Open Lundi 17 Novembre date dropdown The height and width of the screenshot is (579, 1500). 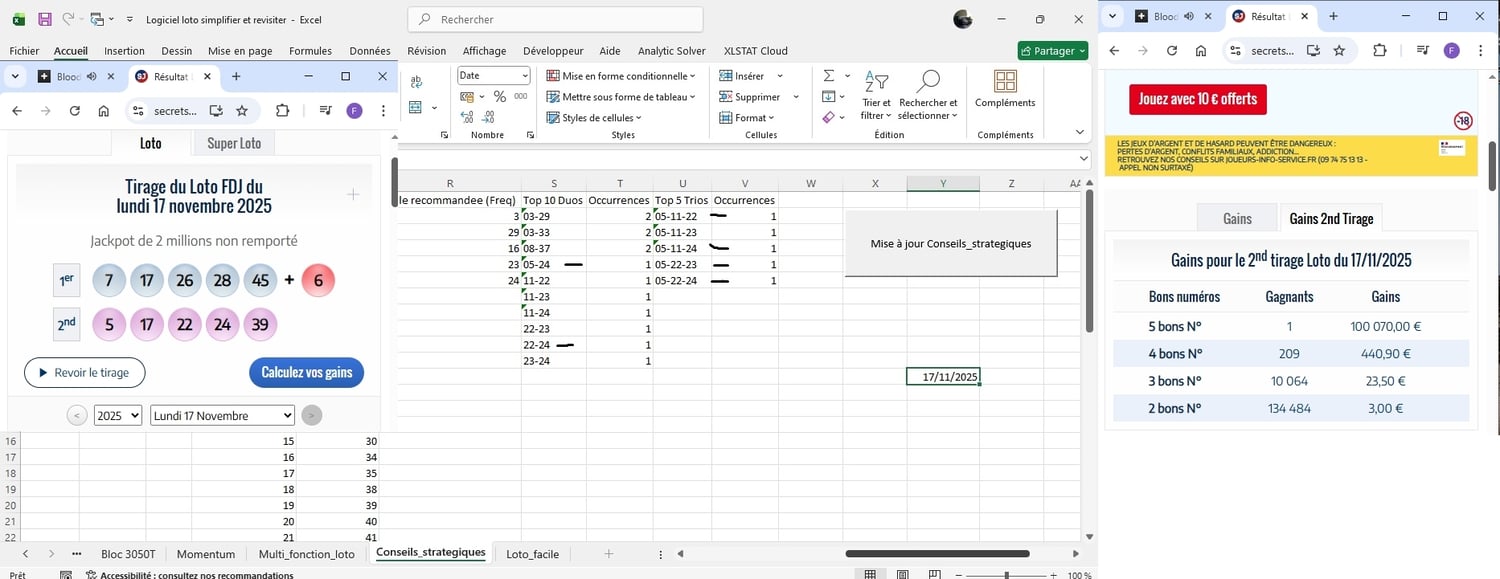pos(222,415)
